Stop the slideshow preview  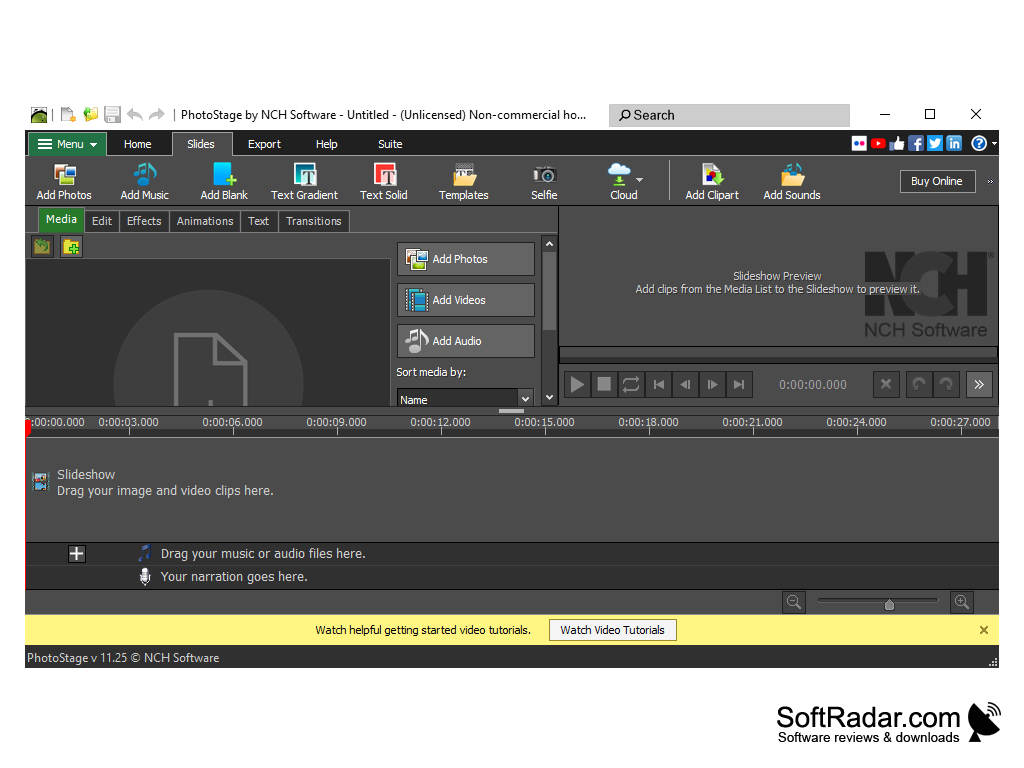[604, 385]
